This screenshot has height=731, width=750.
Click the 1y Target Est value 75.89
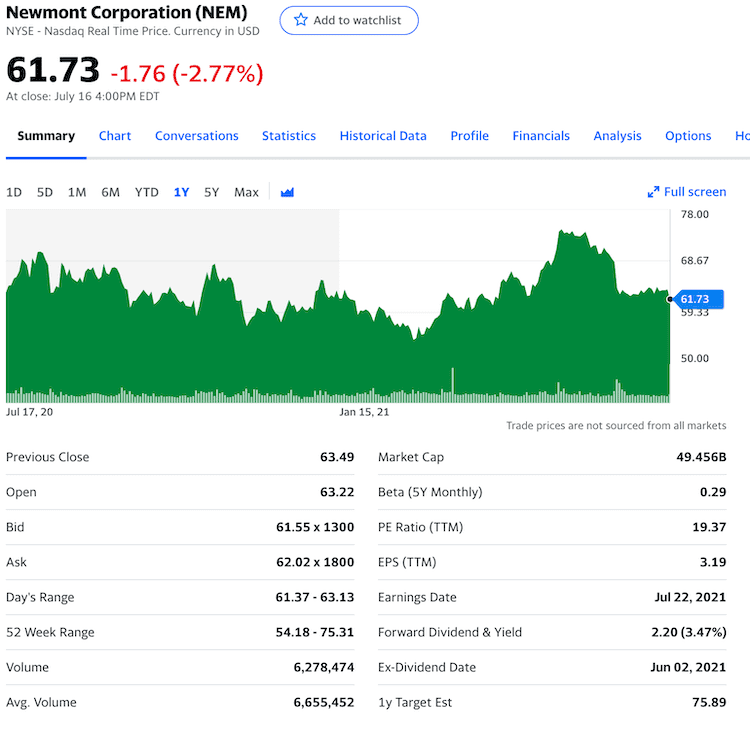[x=709, y=702]
